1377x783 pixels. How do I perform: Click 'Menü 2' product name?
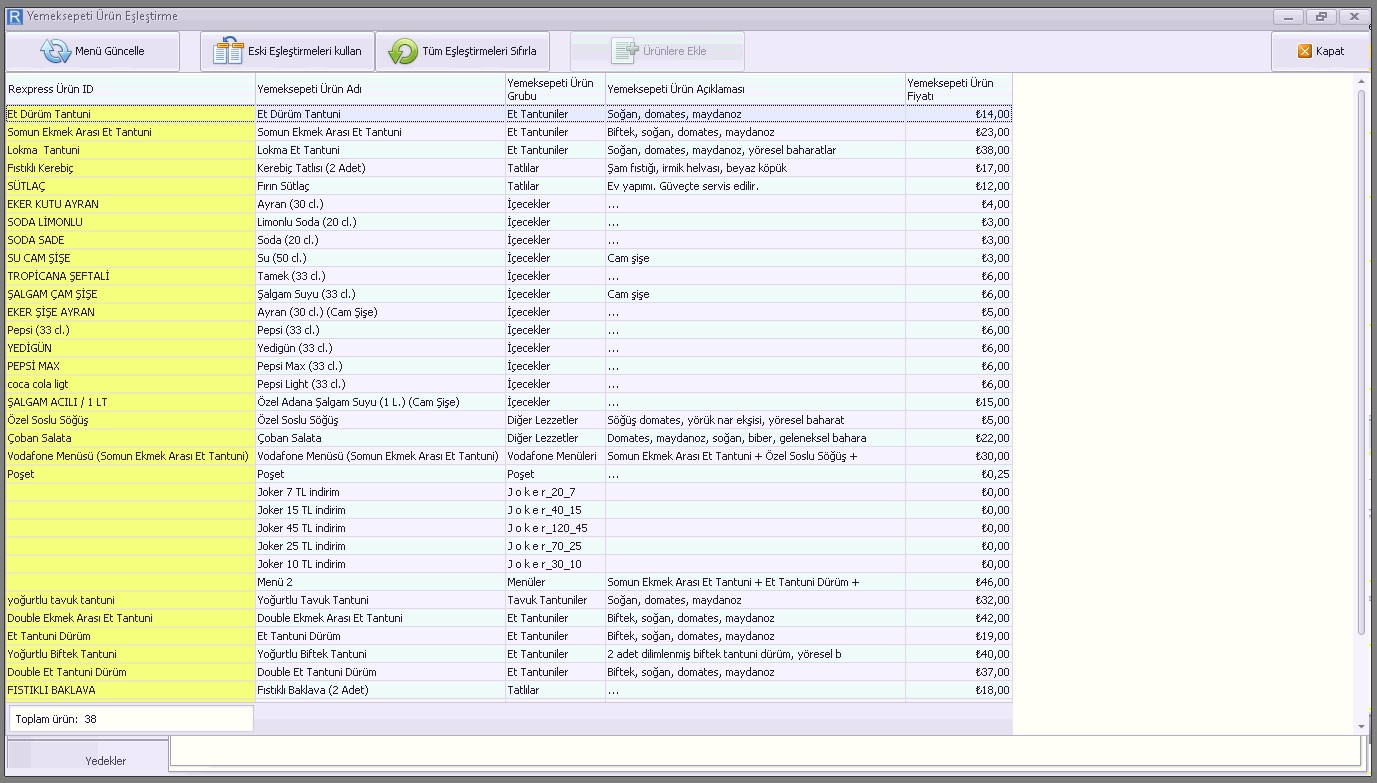275,582
